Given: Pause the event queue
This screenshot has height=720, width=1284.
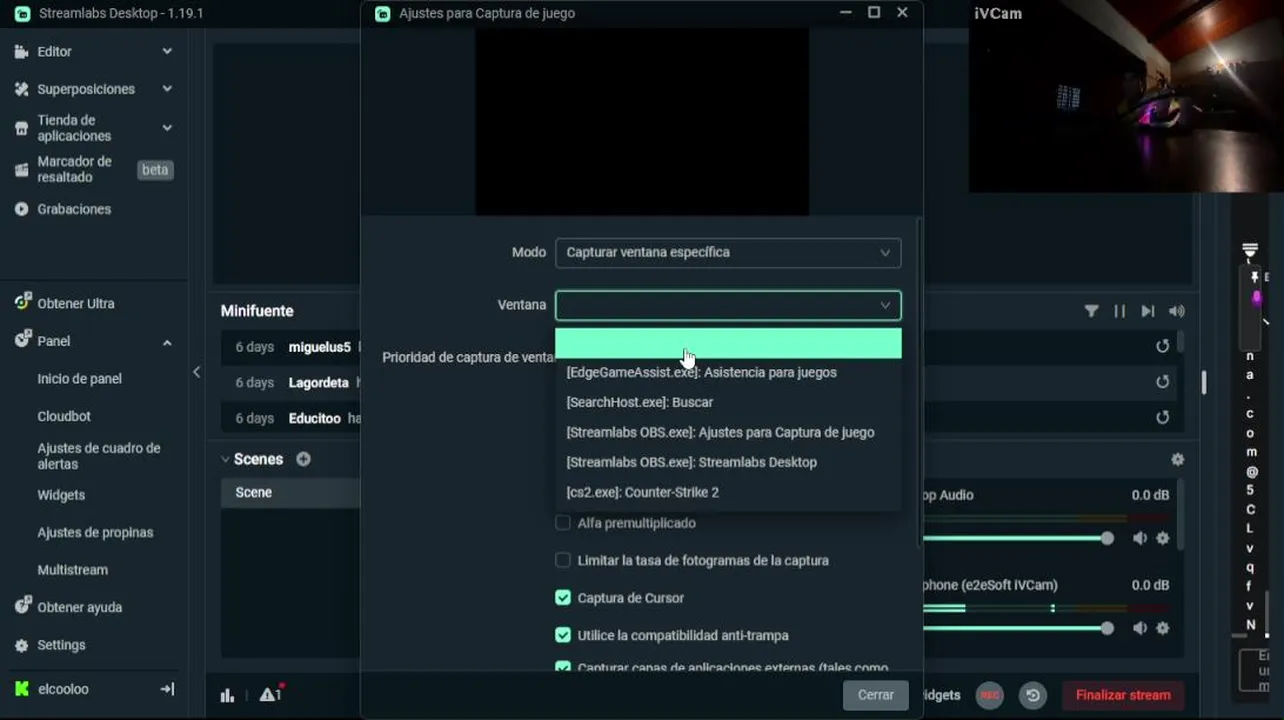Looking at the screenshot, I should click(1119, 311).
